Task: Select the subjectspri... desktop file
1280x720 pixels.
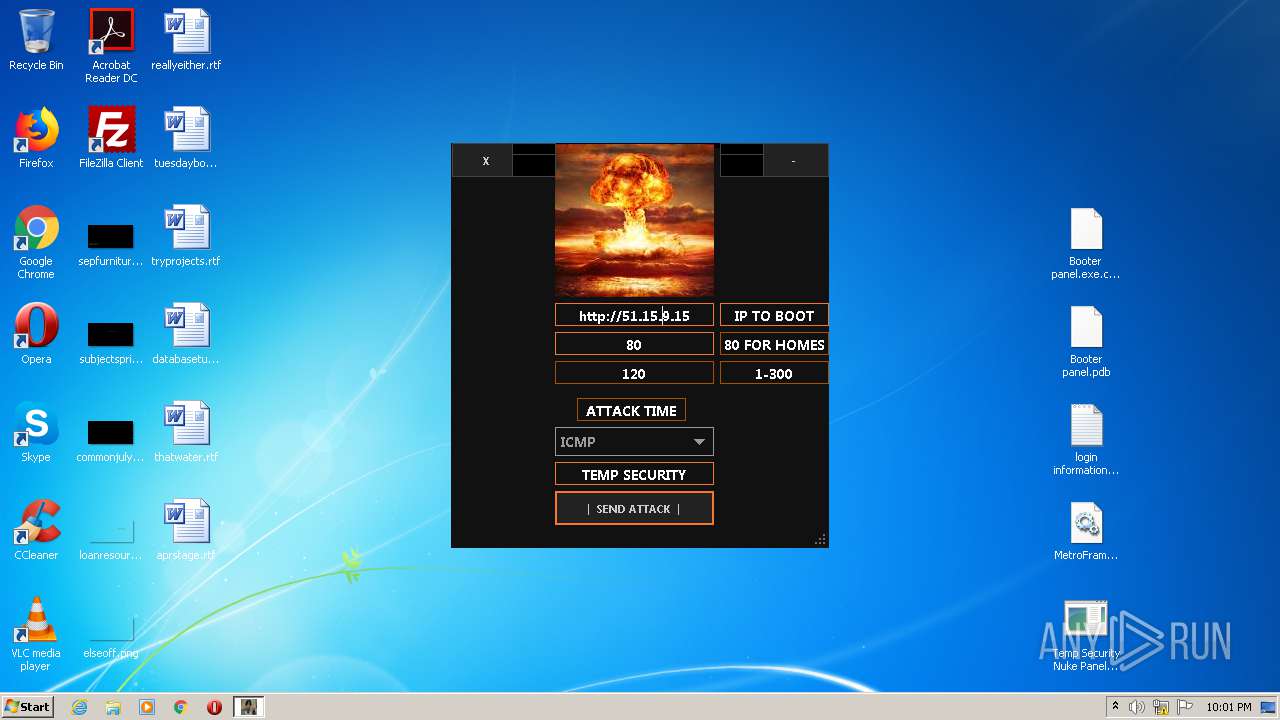Action: pos(111,344)
